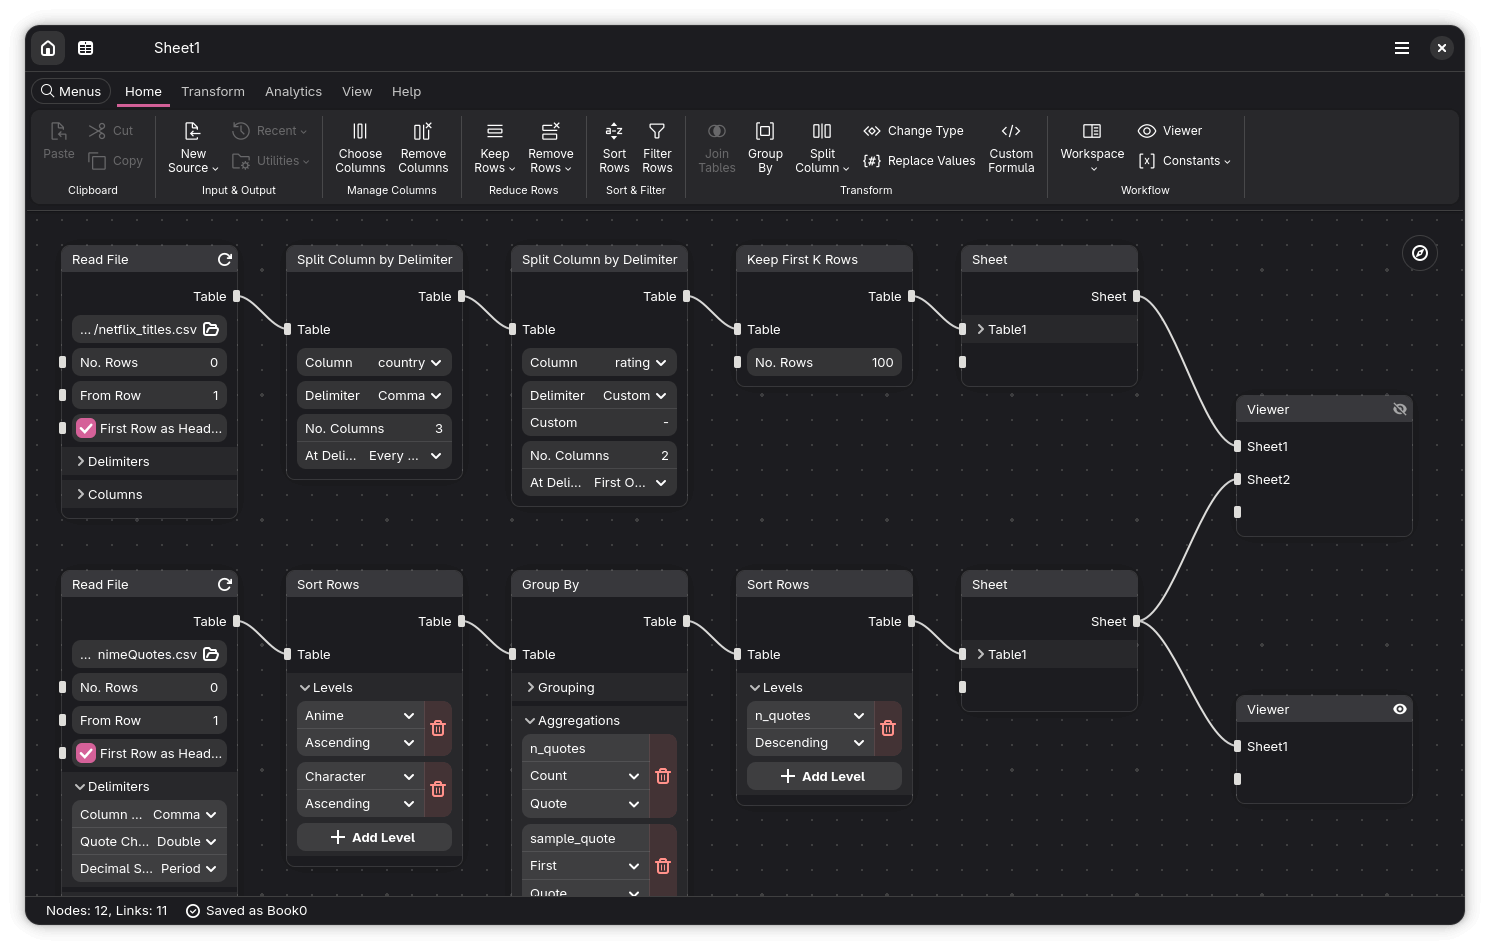The height and width of the screenshot is (950, 1490).
Task: Edit No. Columns value 3 field
Action: tap(374, 428)
